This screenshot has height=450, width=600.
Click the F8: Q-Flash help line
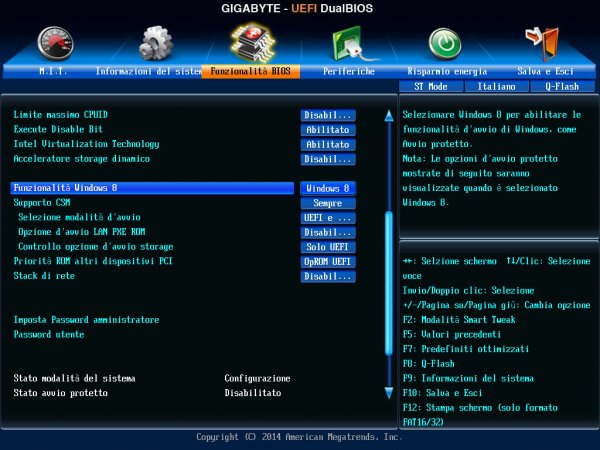[429, 364]
